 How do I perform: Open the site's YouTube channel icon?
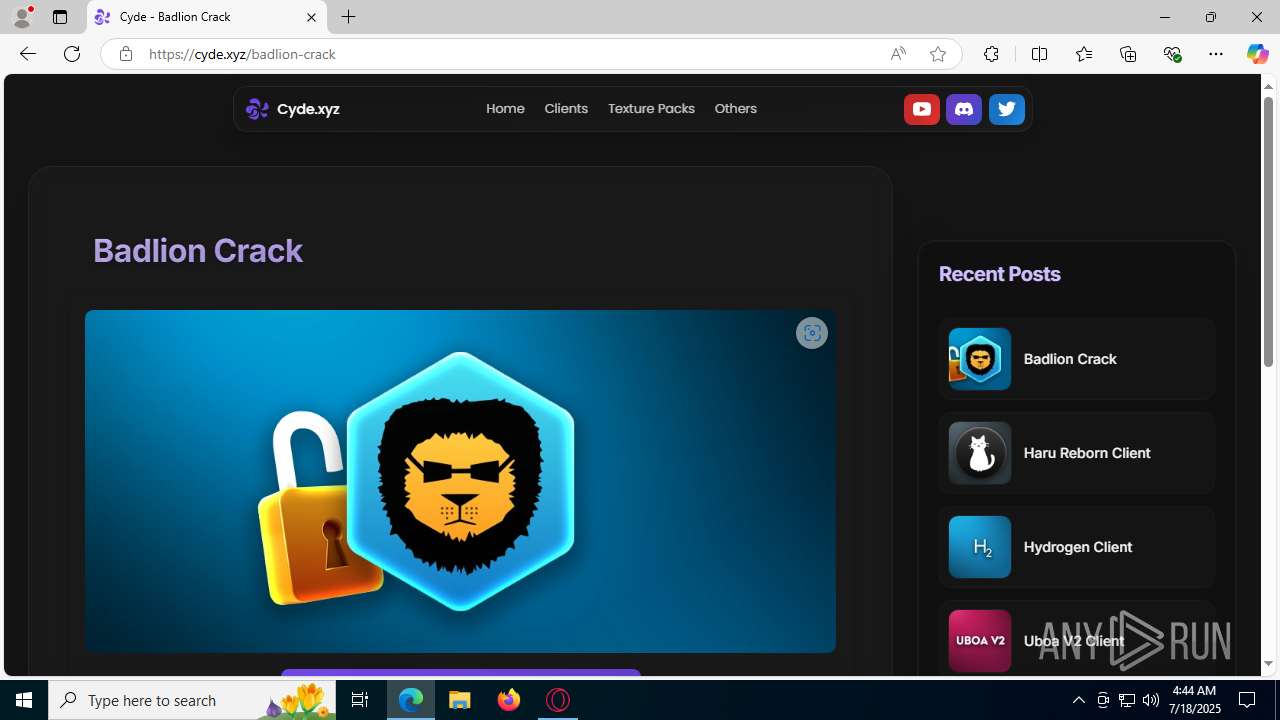point(922,109)
